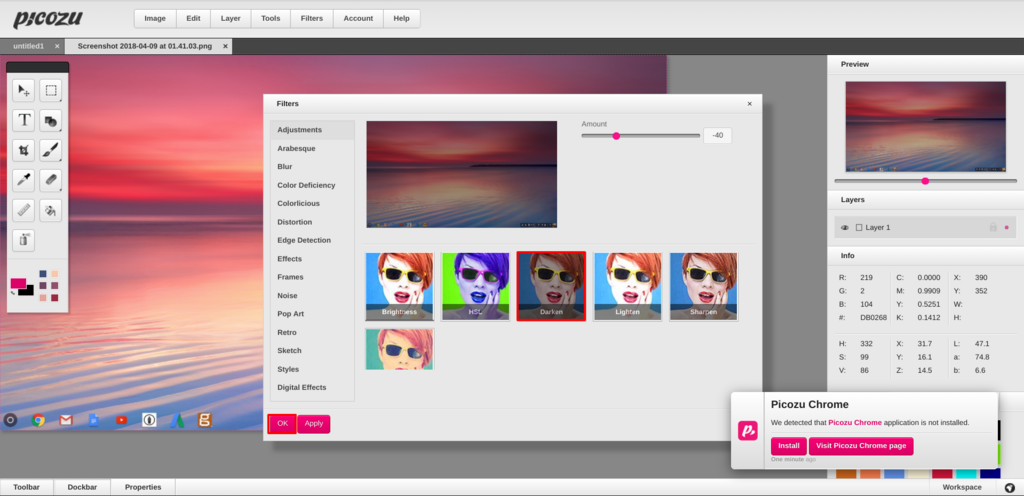Viewport: 1024px width, 496px height.
Task: Click the compass icon next to Workspace
Action: [1009, 488]
